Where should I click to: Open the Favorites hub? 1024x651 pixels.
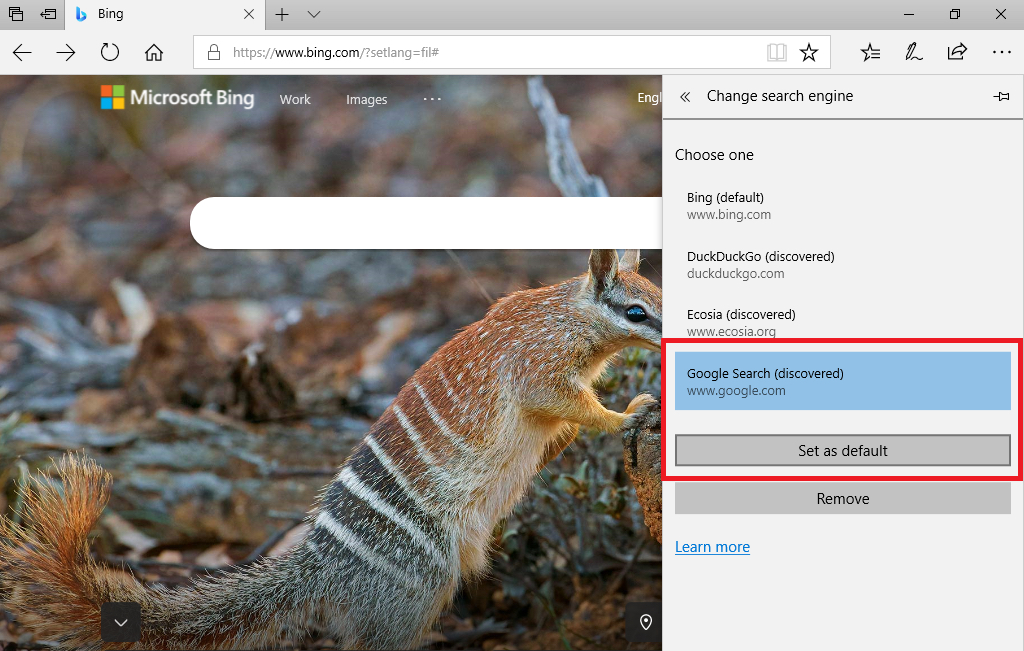point(870,53)
